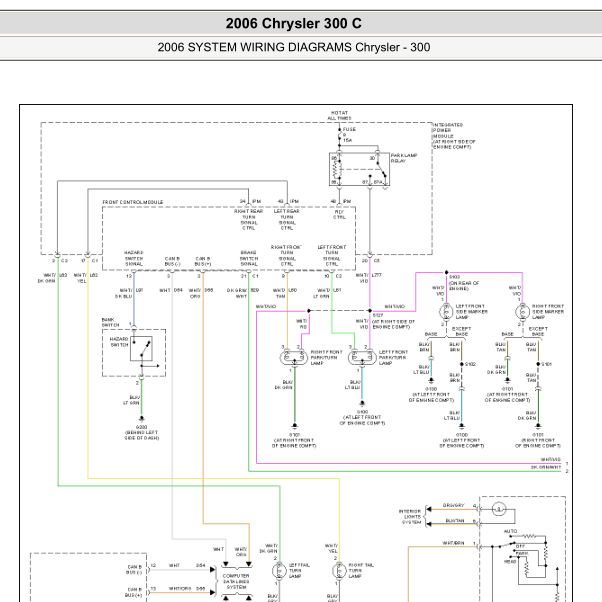
Task: Select 'RIGHT FRONT SIDE MARKER LAMP' label
Action: (548, 312)
